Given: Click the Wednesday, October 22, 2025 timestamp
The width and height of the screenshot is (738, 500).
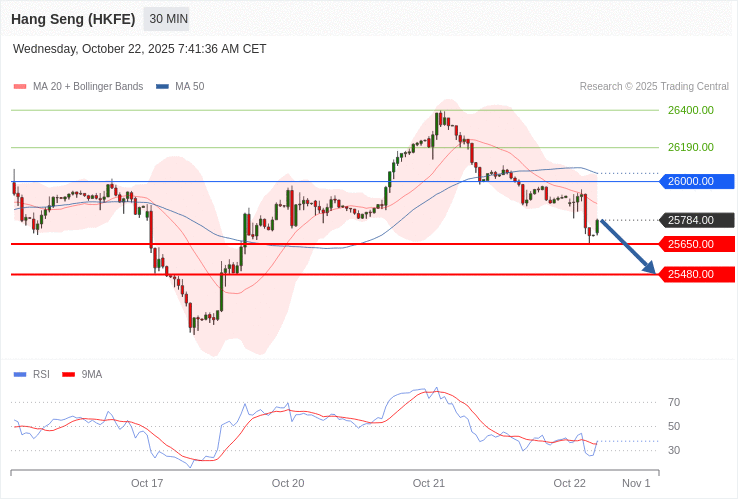Looking at the screenshot, I should (139, 49).
